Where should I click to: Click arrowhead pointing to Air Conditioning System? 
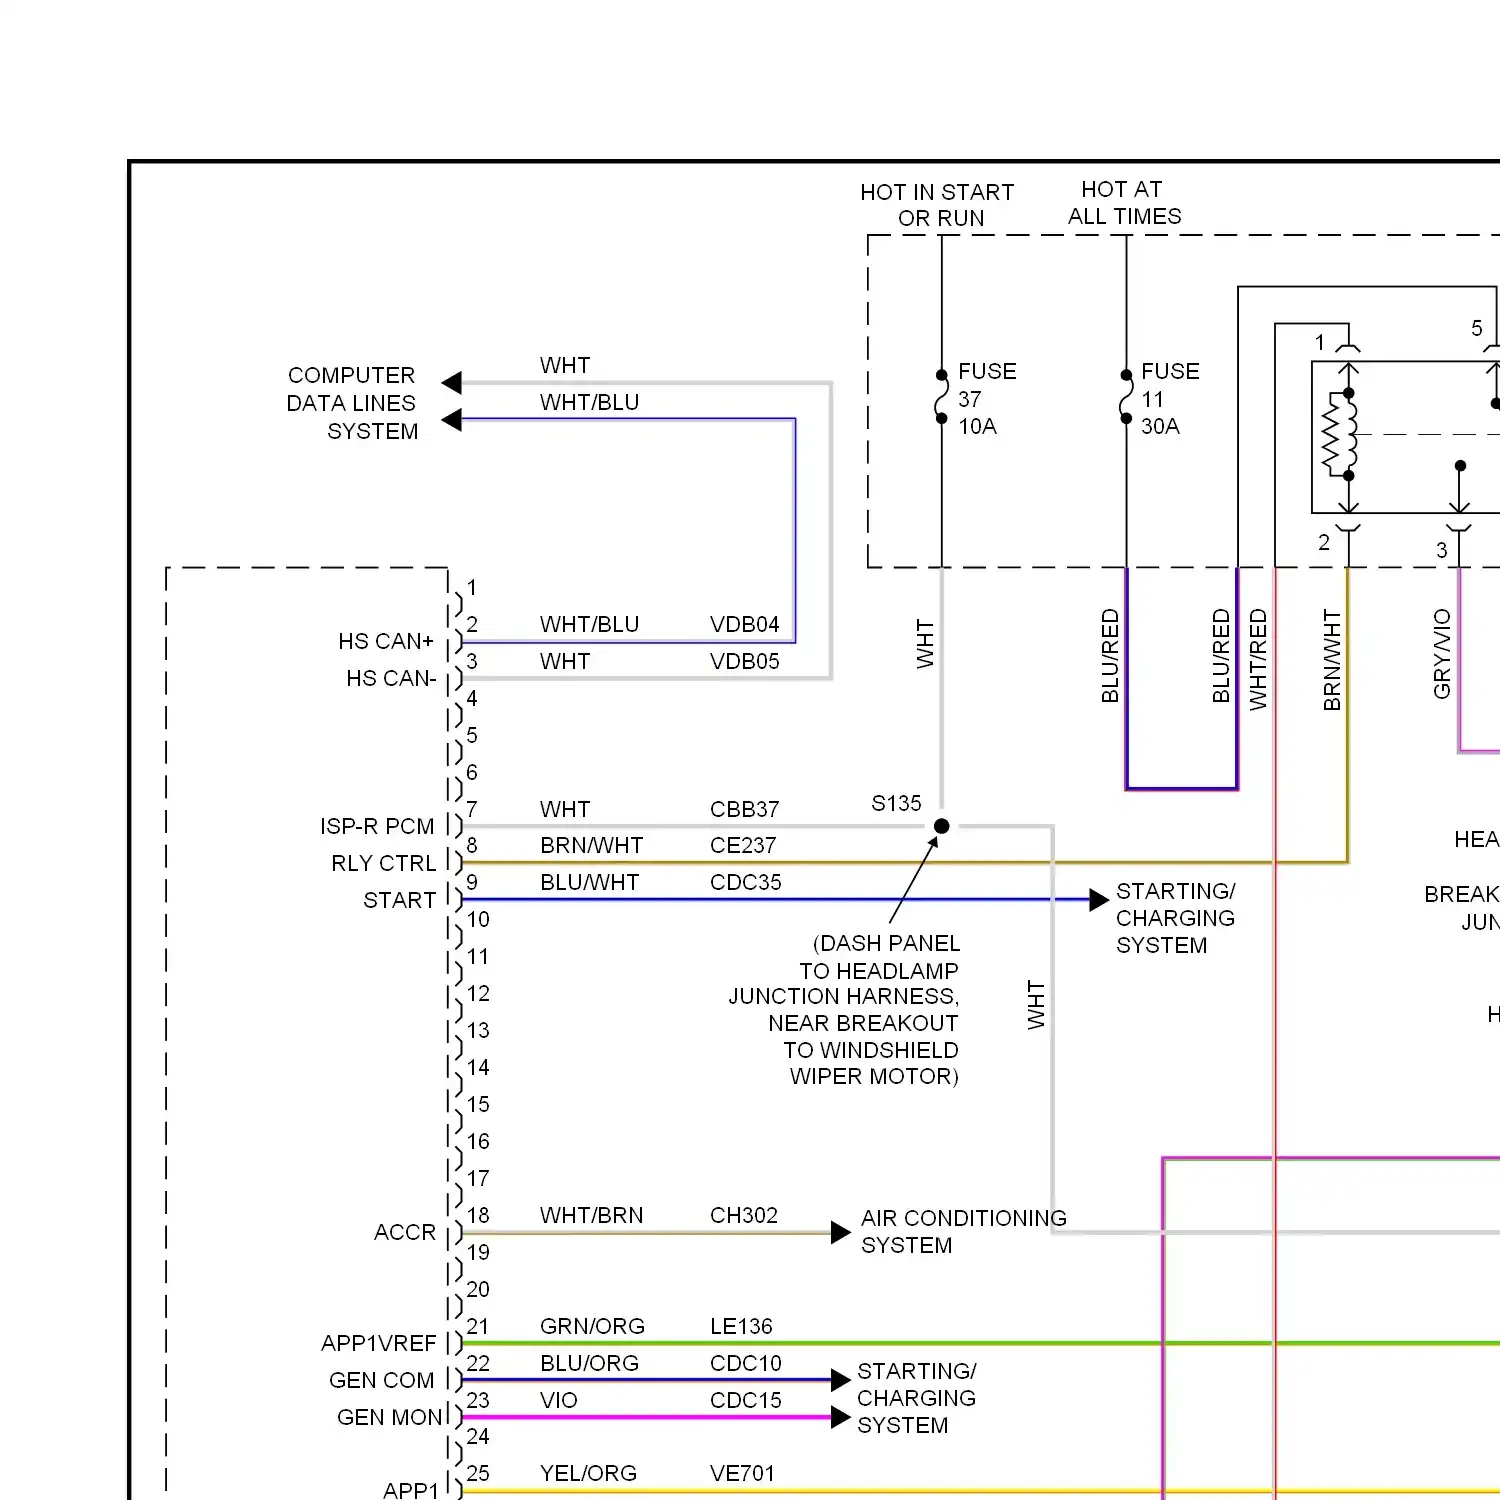coord(841,1233)
